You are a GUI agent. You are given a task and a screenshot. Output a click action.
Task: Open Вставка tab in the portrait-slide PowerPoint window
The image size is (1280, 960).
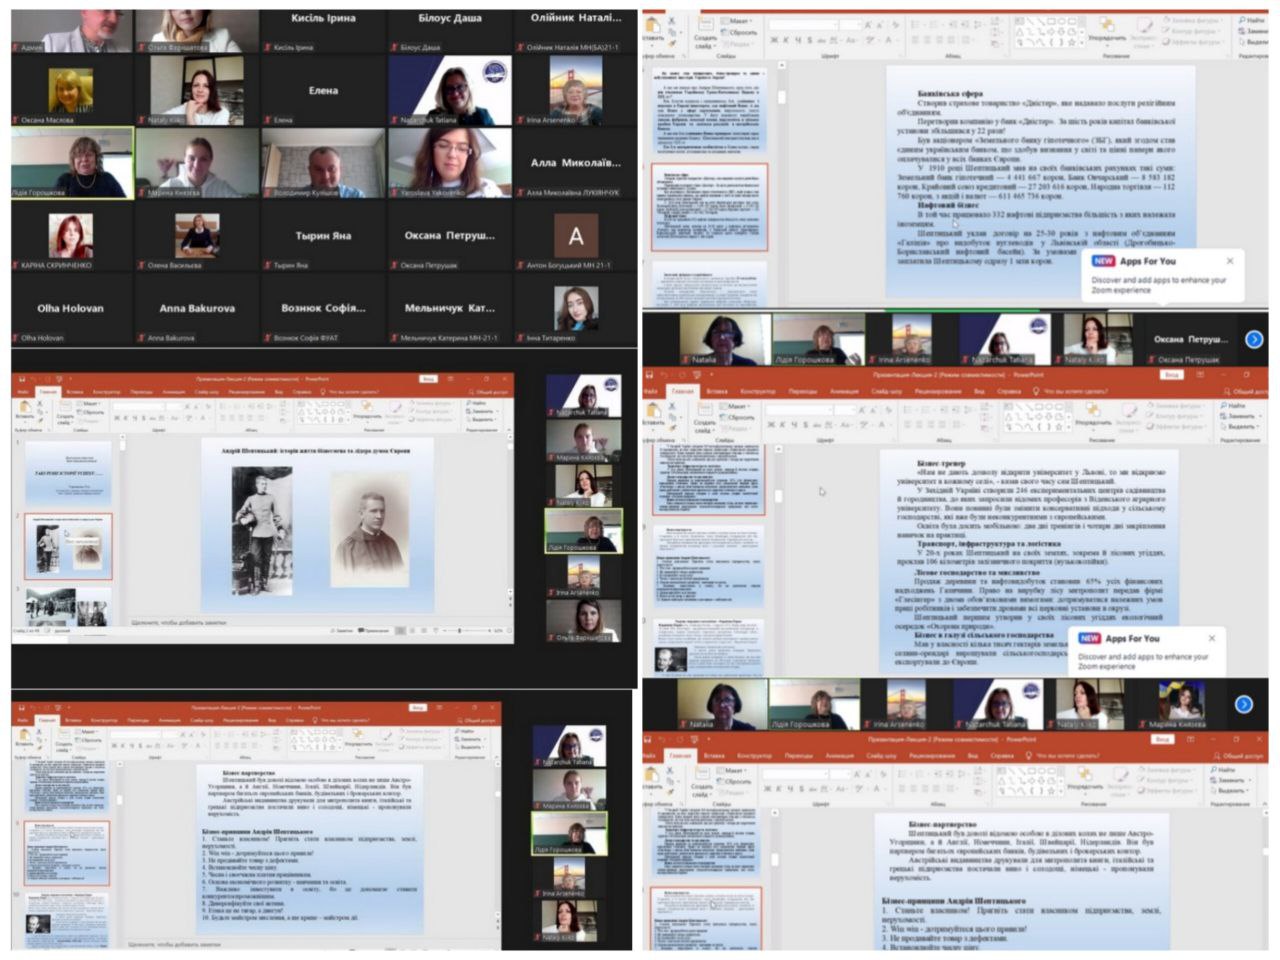75,392
